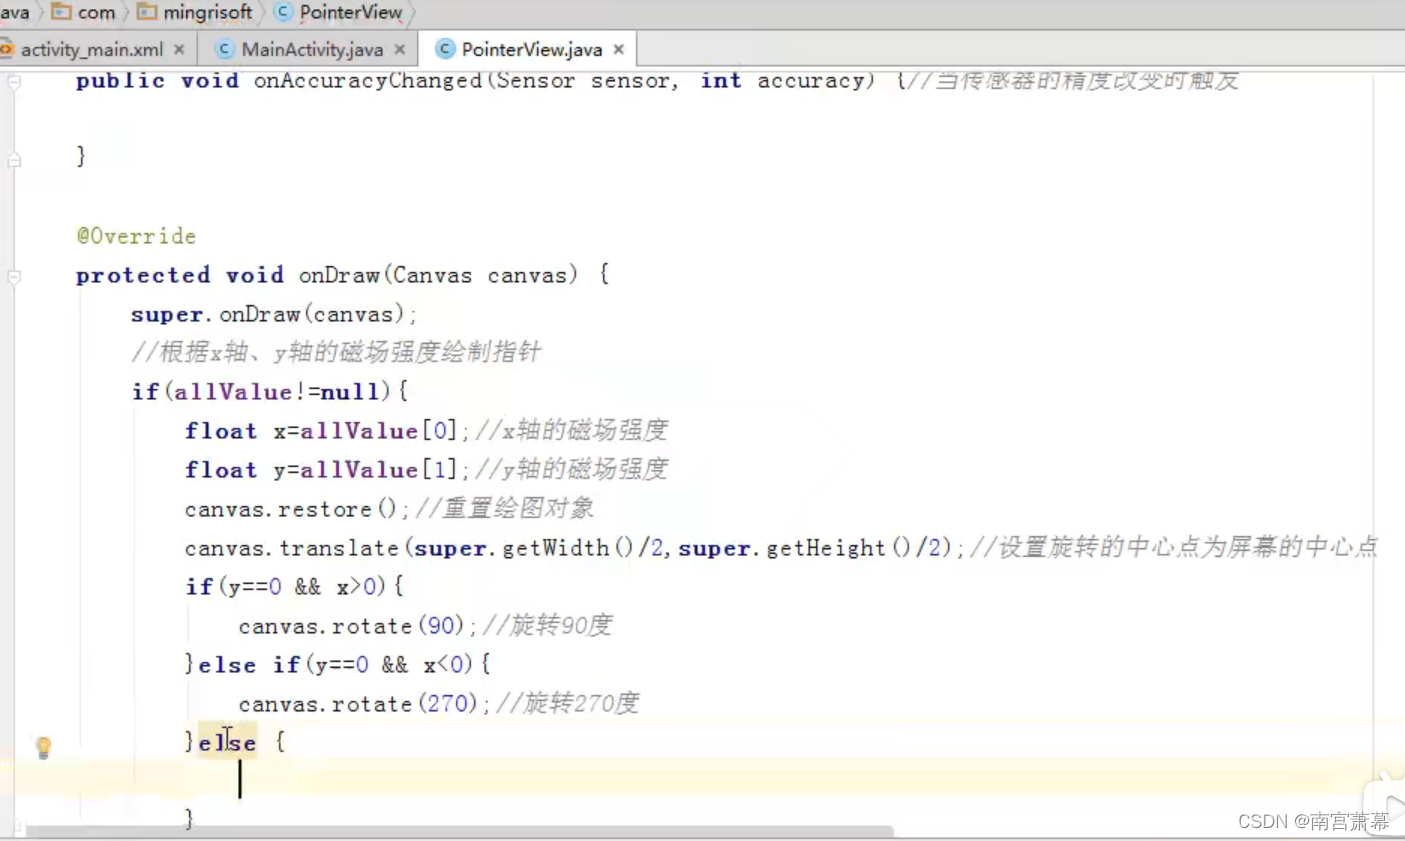Click the highlighted else keyword
The width and height of the screenshot is (1405, 841).
point(227,742)
